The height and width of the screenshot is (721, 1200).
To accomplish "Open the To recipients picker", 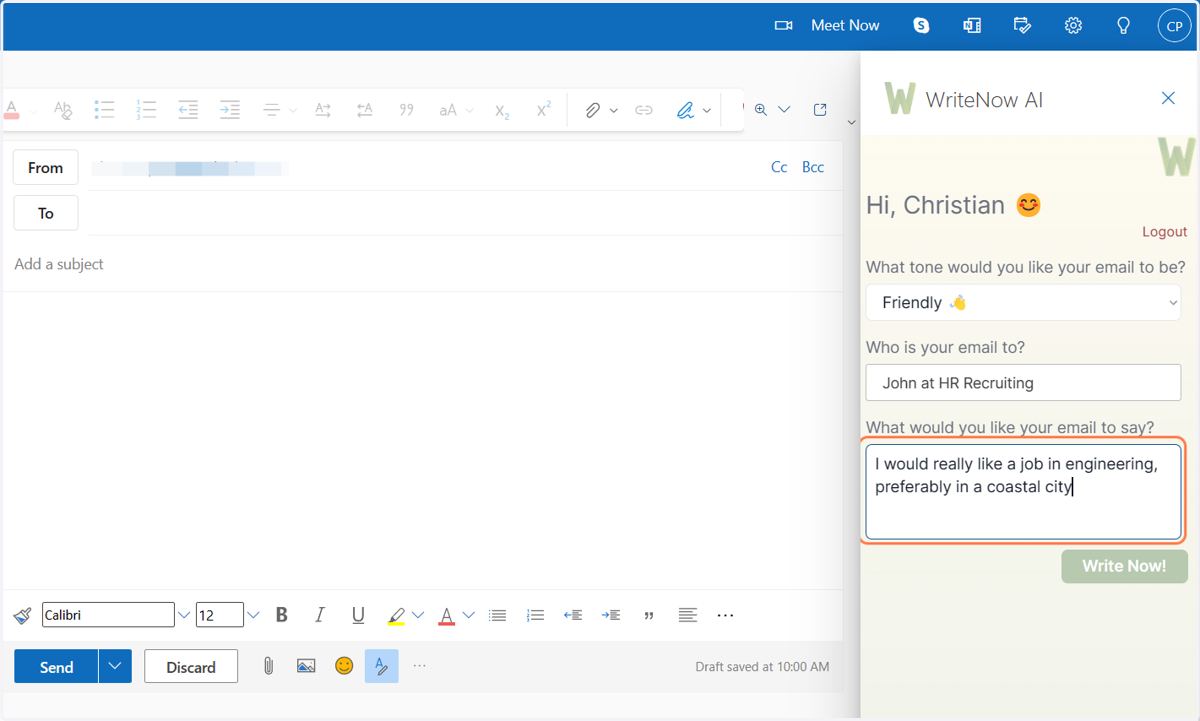I will point(45,213).
